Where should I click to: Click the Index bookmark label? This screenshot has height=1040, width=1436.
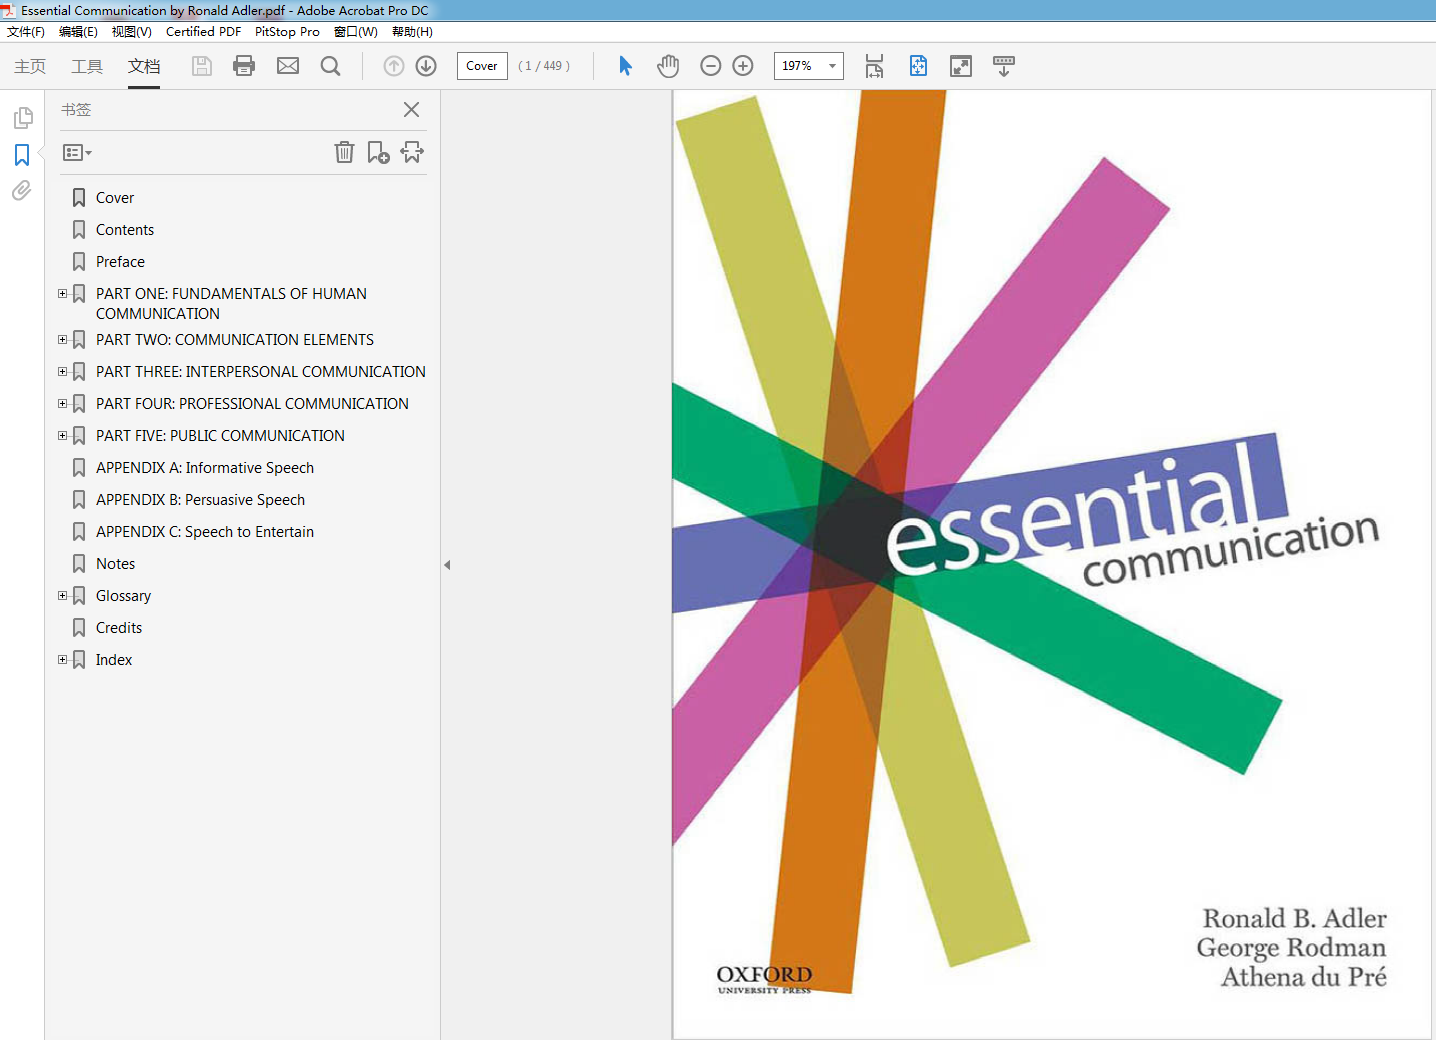114,660
